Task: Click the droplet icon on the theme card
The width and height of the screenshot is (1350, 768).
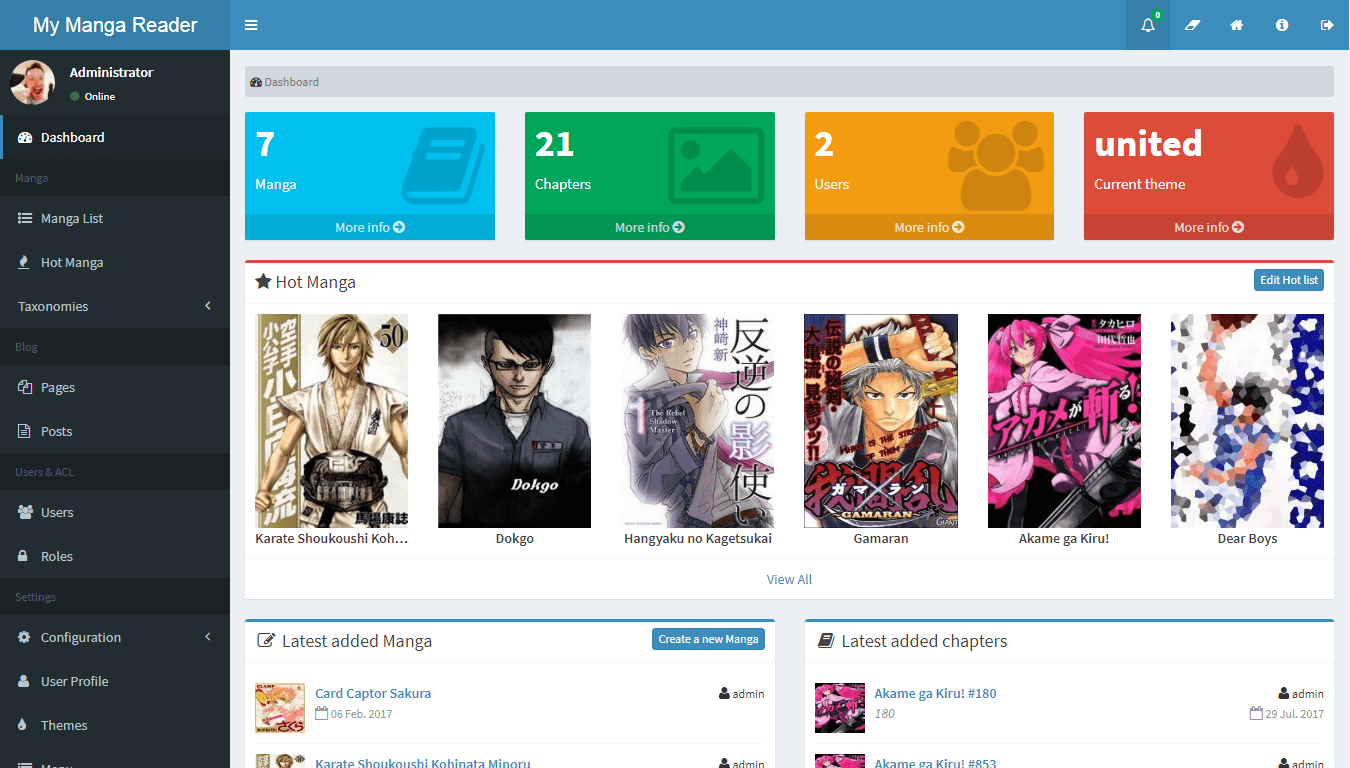Action: click(1297, 160)
